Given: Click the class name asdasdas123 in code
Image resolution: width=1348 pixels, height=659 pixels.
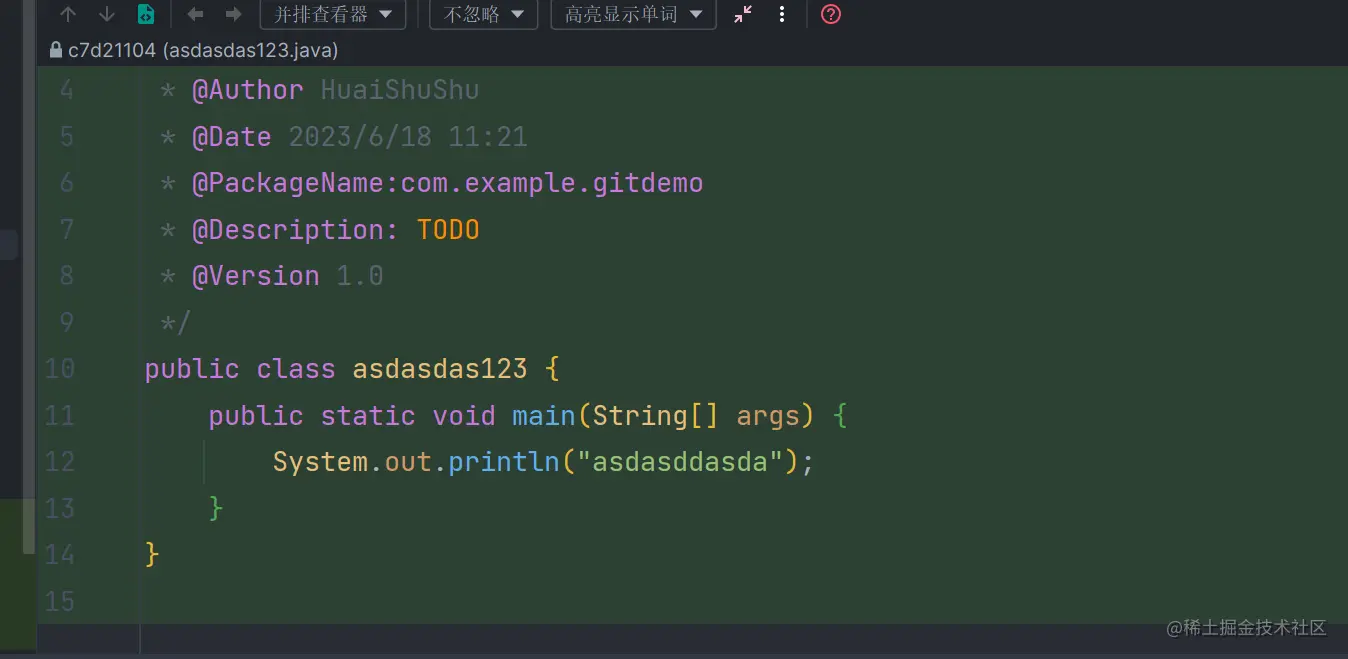Looking at the screenshot, I should click(440, 369).
